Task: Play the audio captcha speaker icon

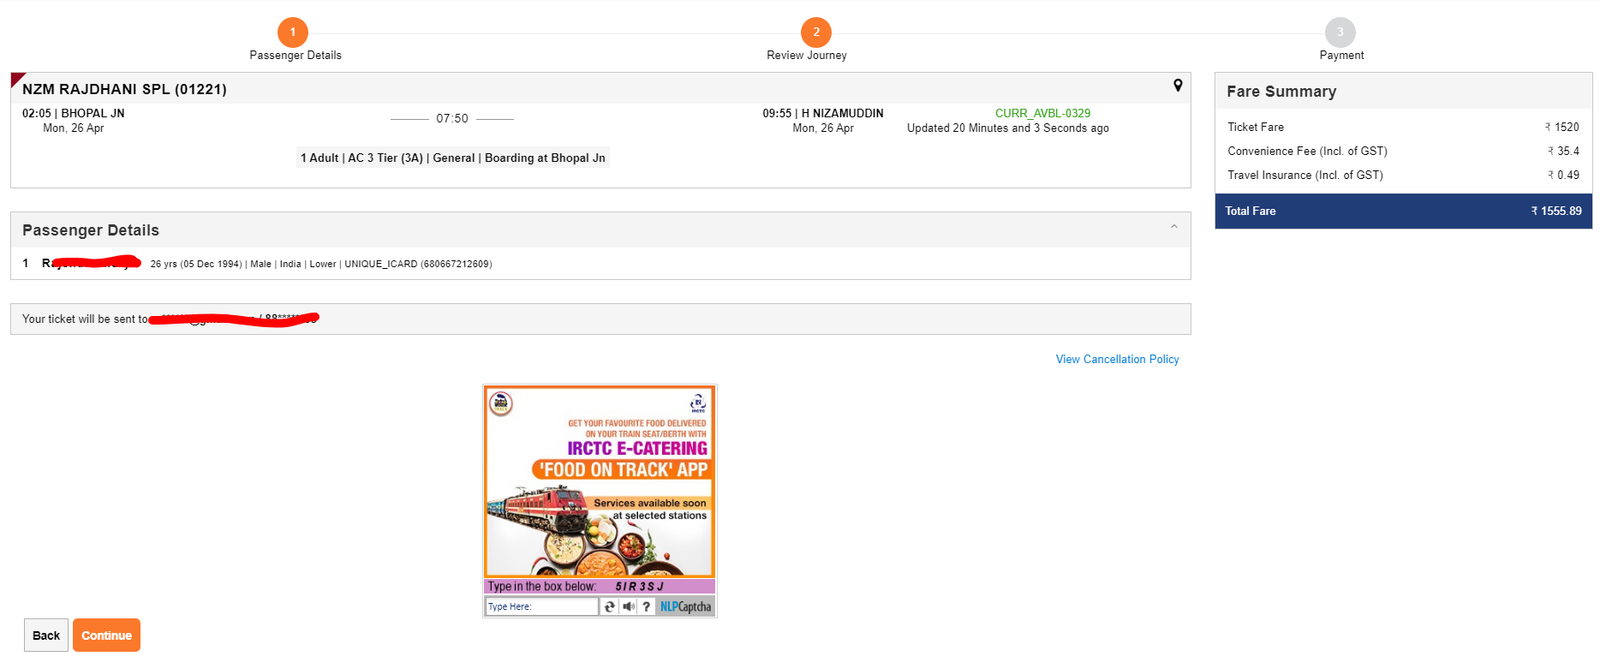Action: click(x=628, y=607)
